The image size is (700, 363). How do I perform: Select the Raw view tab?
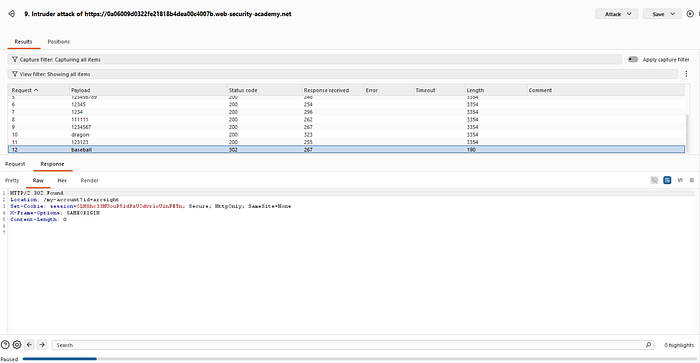38,180
